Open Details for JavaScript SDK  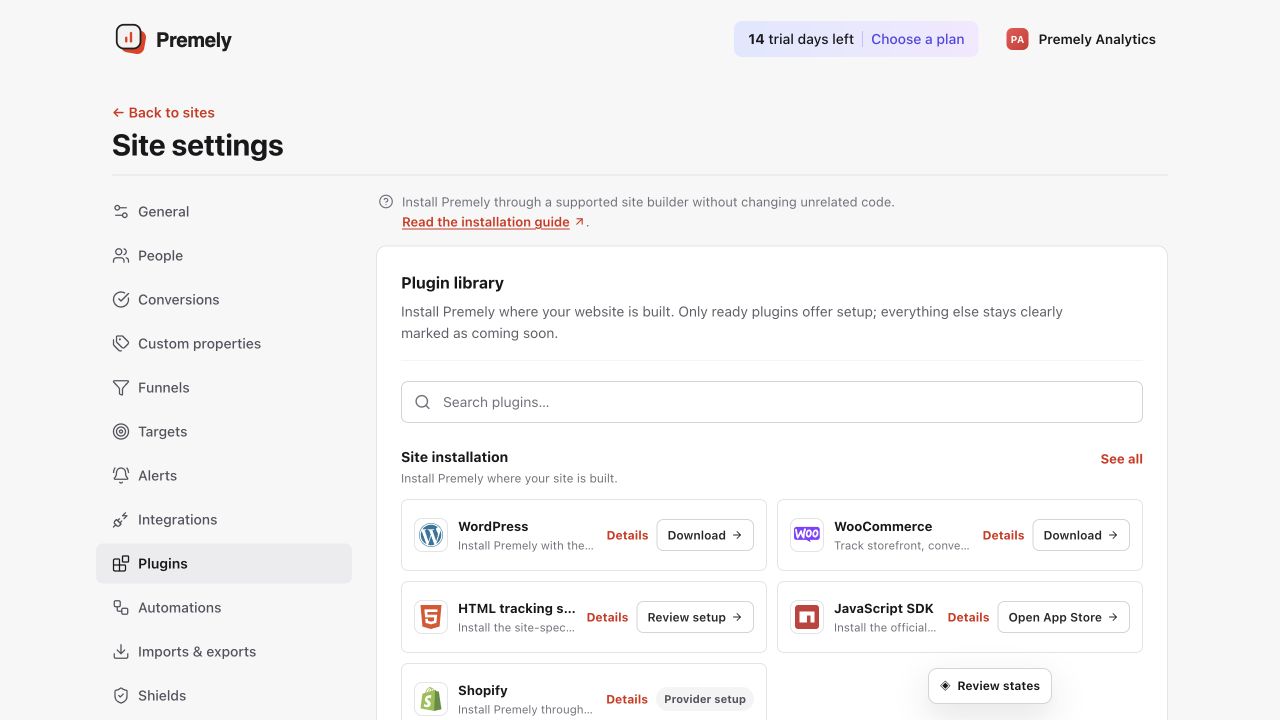coord(968,617)
